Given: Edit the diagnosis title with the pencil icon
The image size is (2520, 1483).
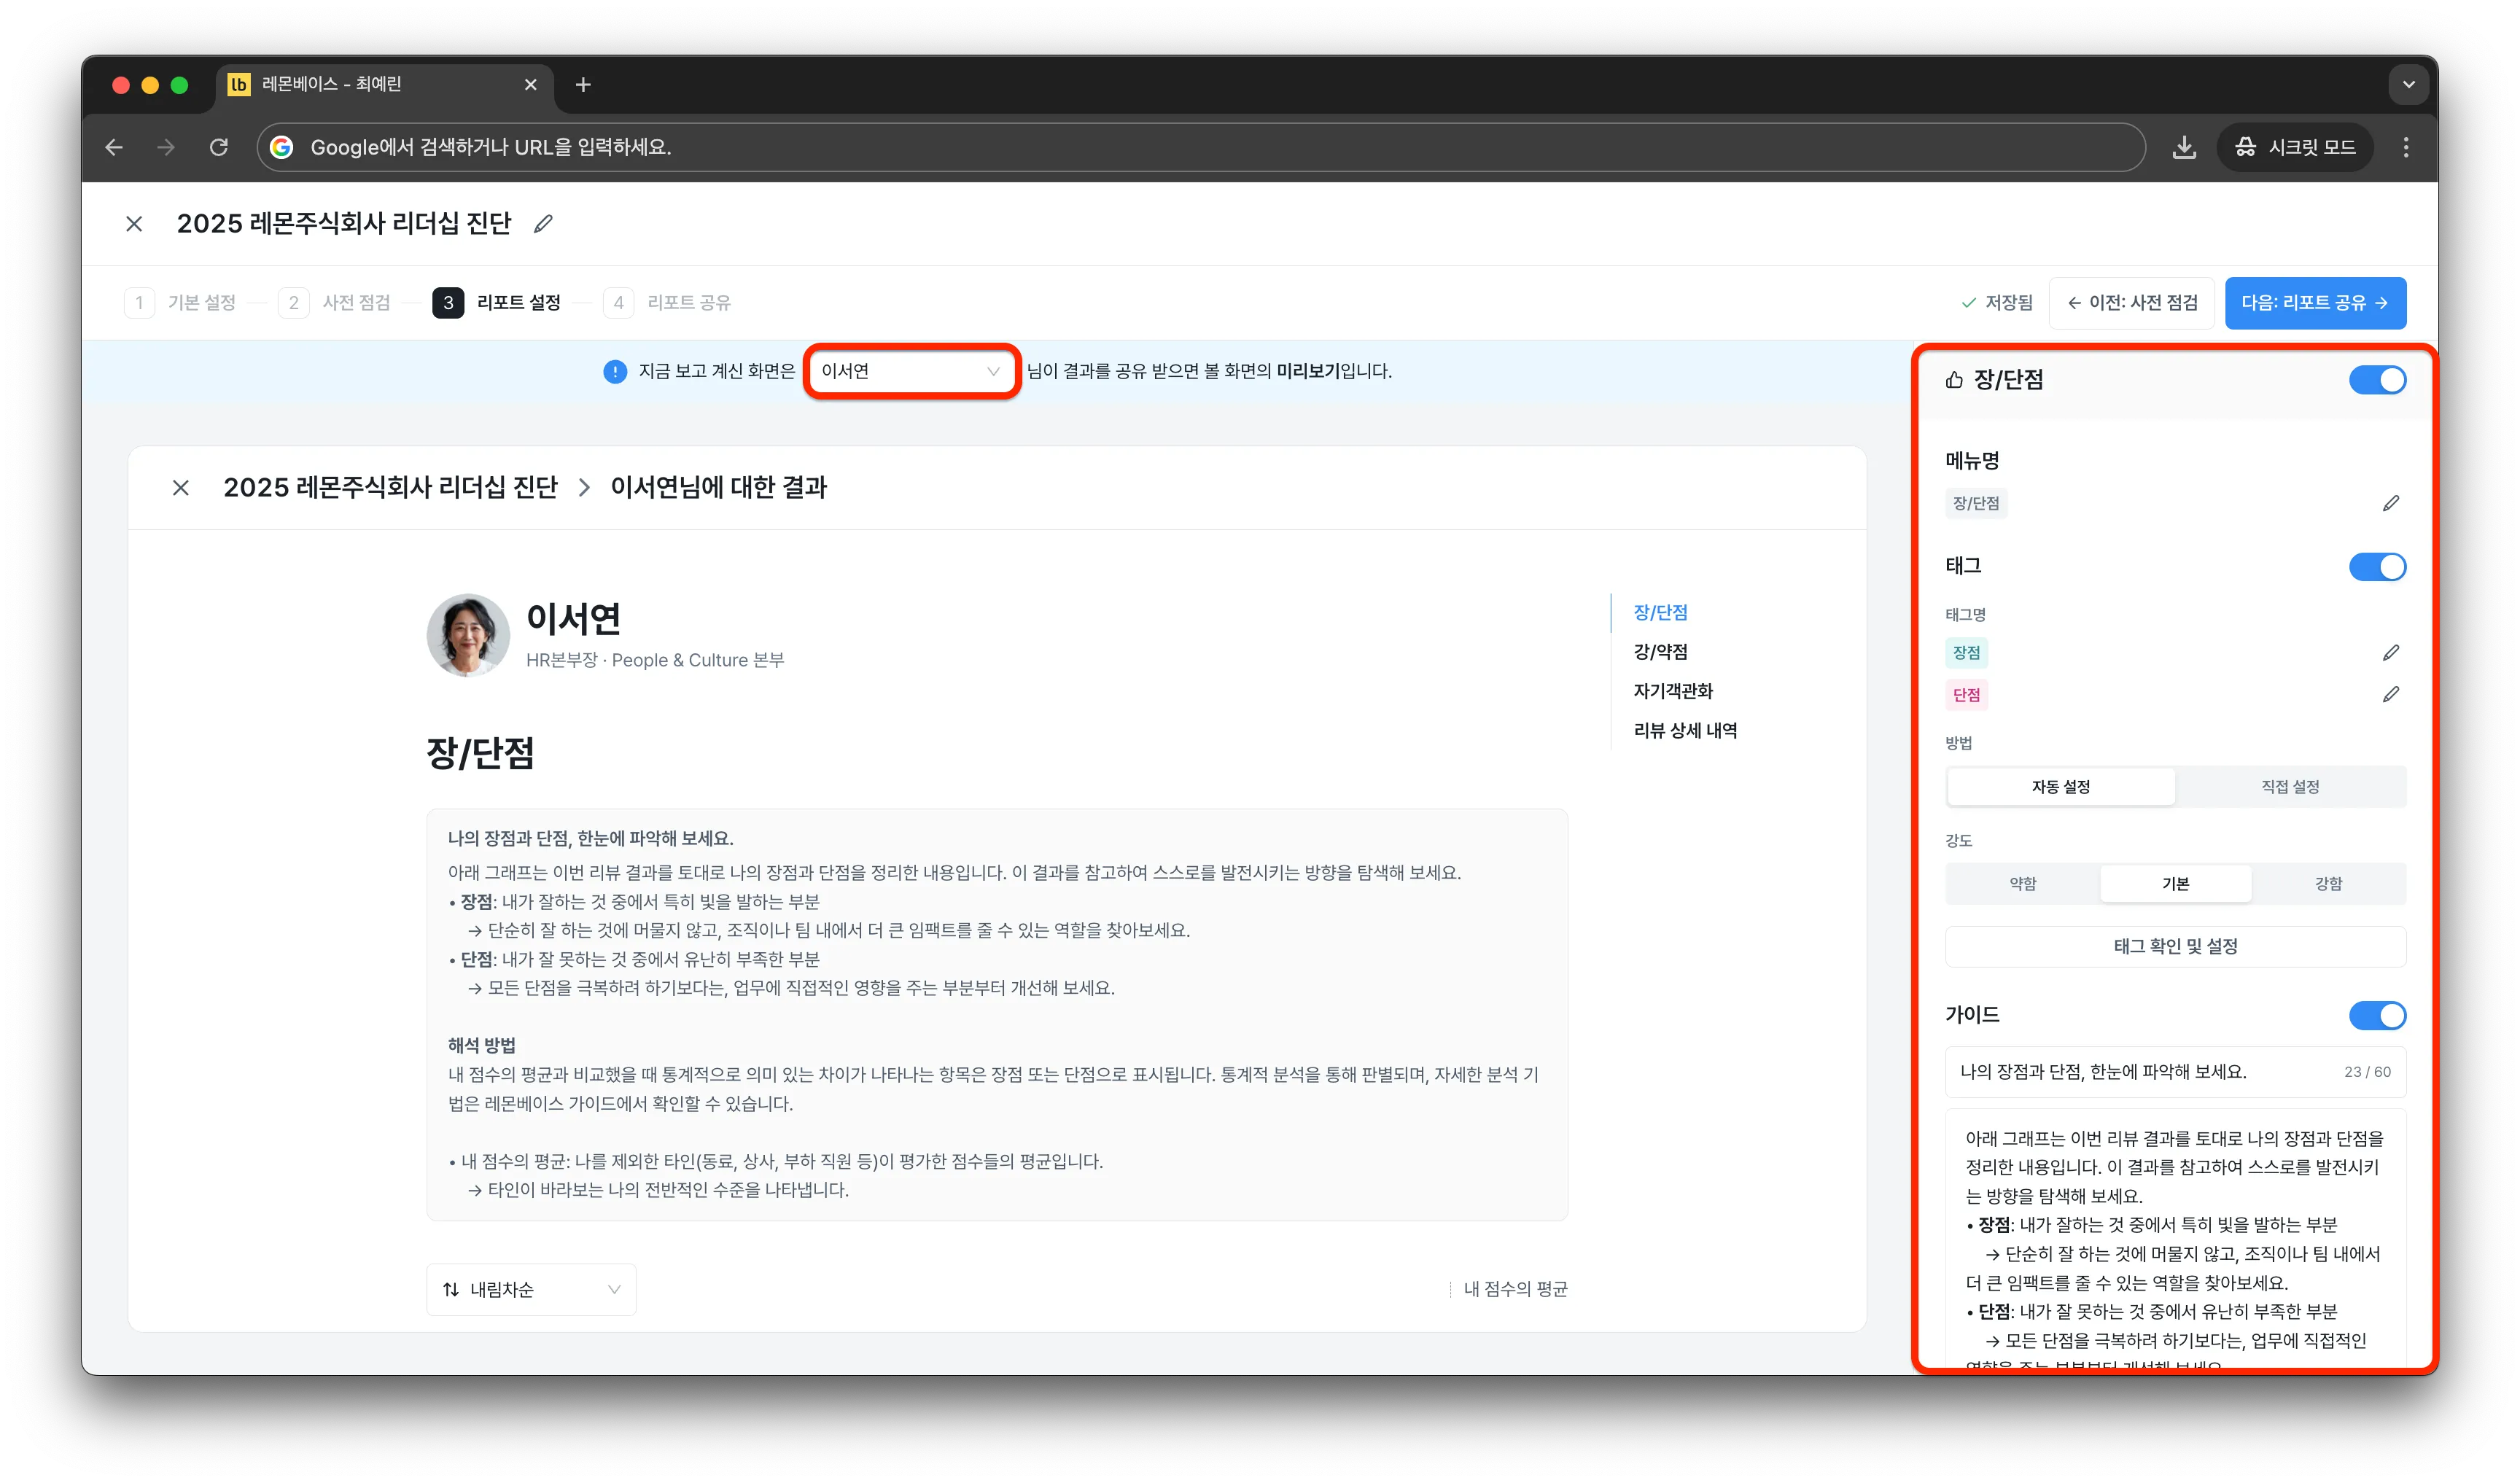Looking at the screenshot, I should pos(543,224).
